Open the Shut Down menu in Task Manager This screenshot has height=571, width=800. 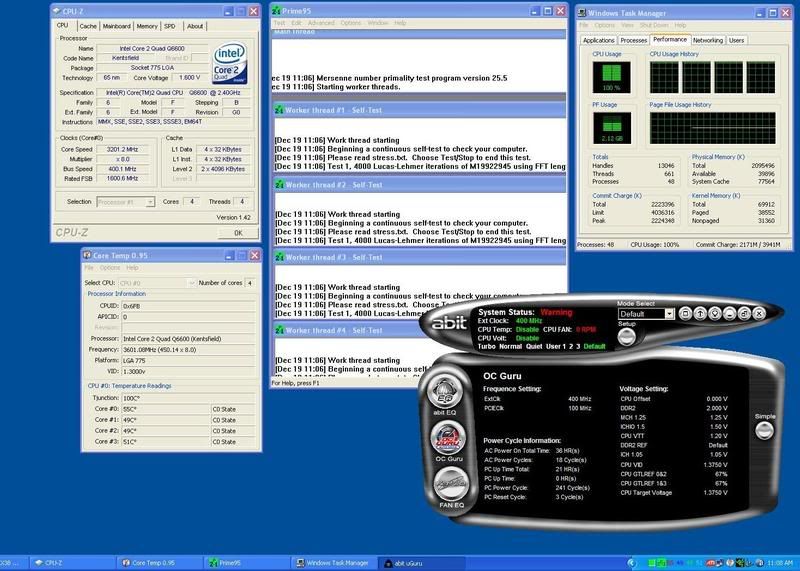coord(654,25)
